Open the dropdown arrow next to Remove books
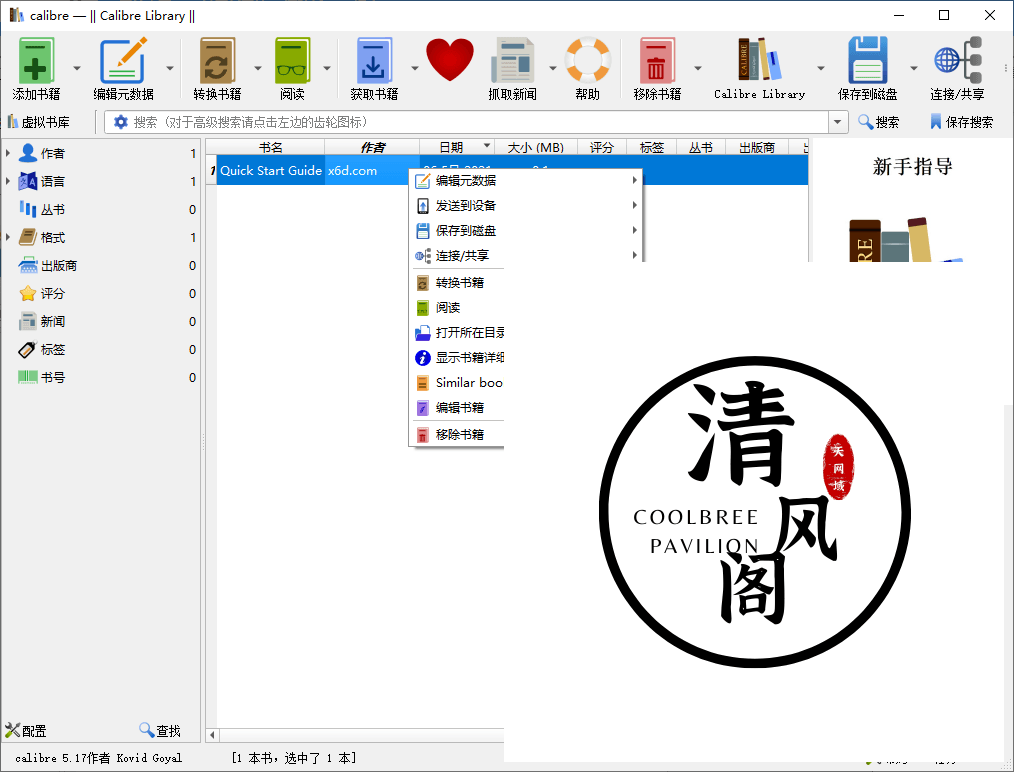Viewport: 1014px width, 772px height. (698, 68)
